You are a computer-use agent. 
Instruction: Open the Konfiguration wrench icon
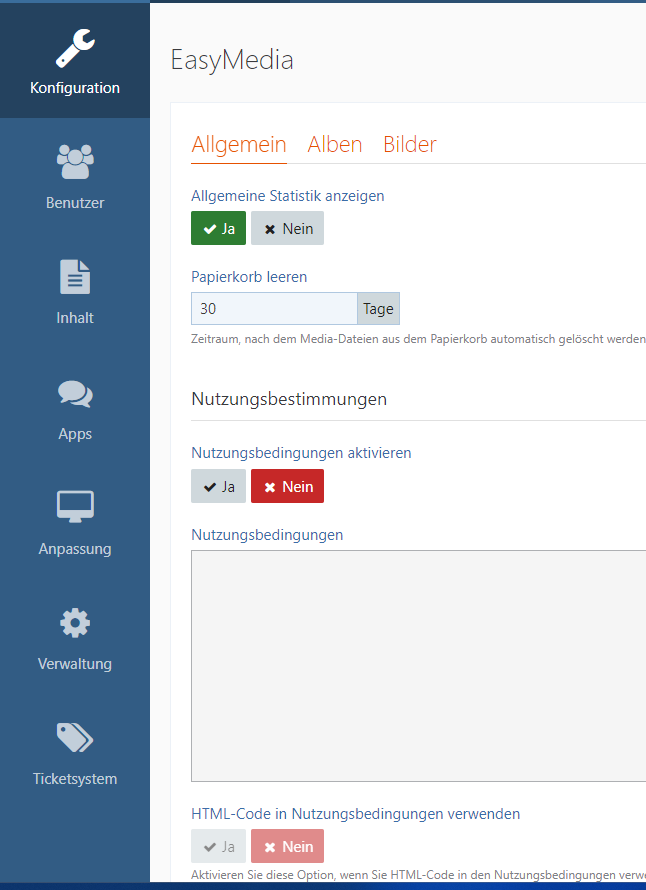(x=75, y=47)
